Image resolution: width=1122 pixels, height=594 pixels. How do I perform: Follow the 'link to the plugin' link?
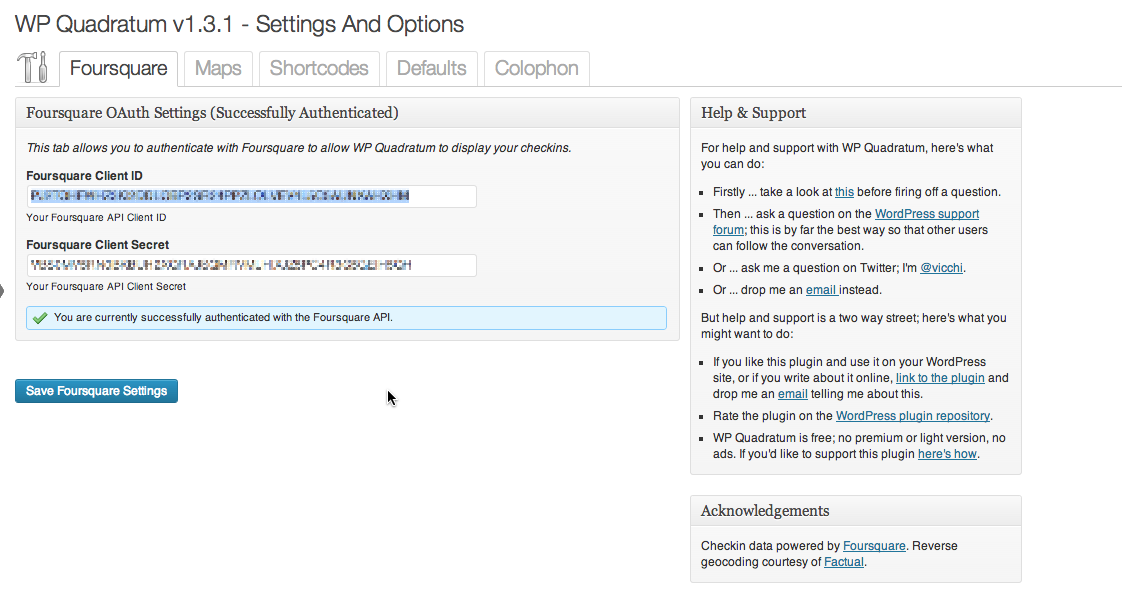(x=940, y=378)
